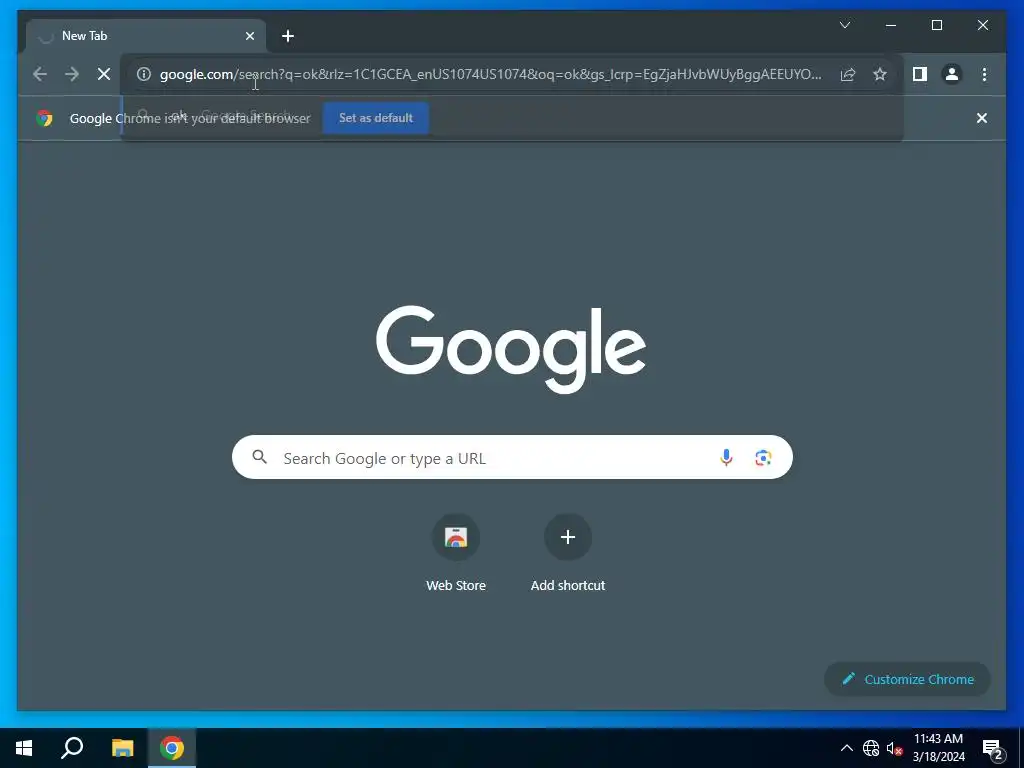Open File Explorer from taskbar
The width and height of the screenshot is (1024, 768).
click(x=122, y=748)
